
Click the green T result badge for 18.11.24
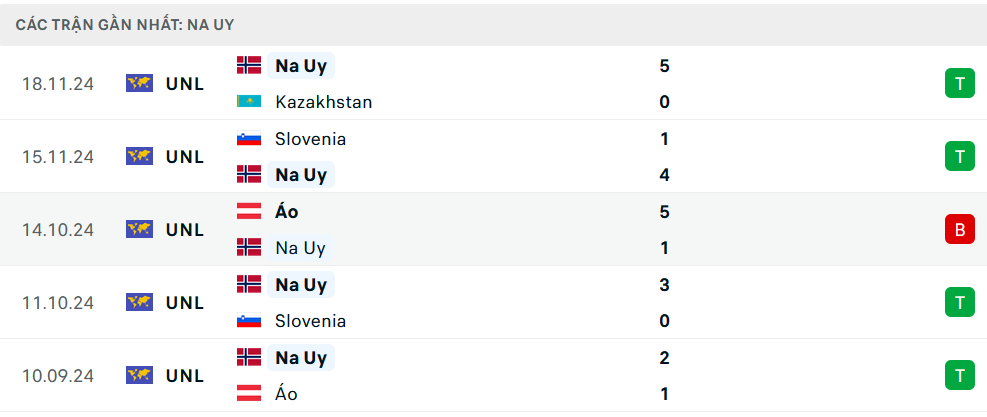pos(959,83)
